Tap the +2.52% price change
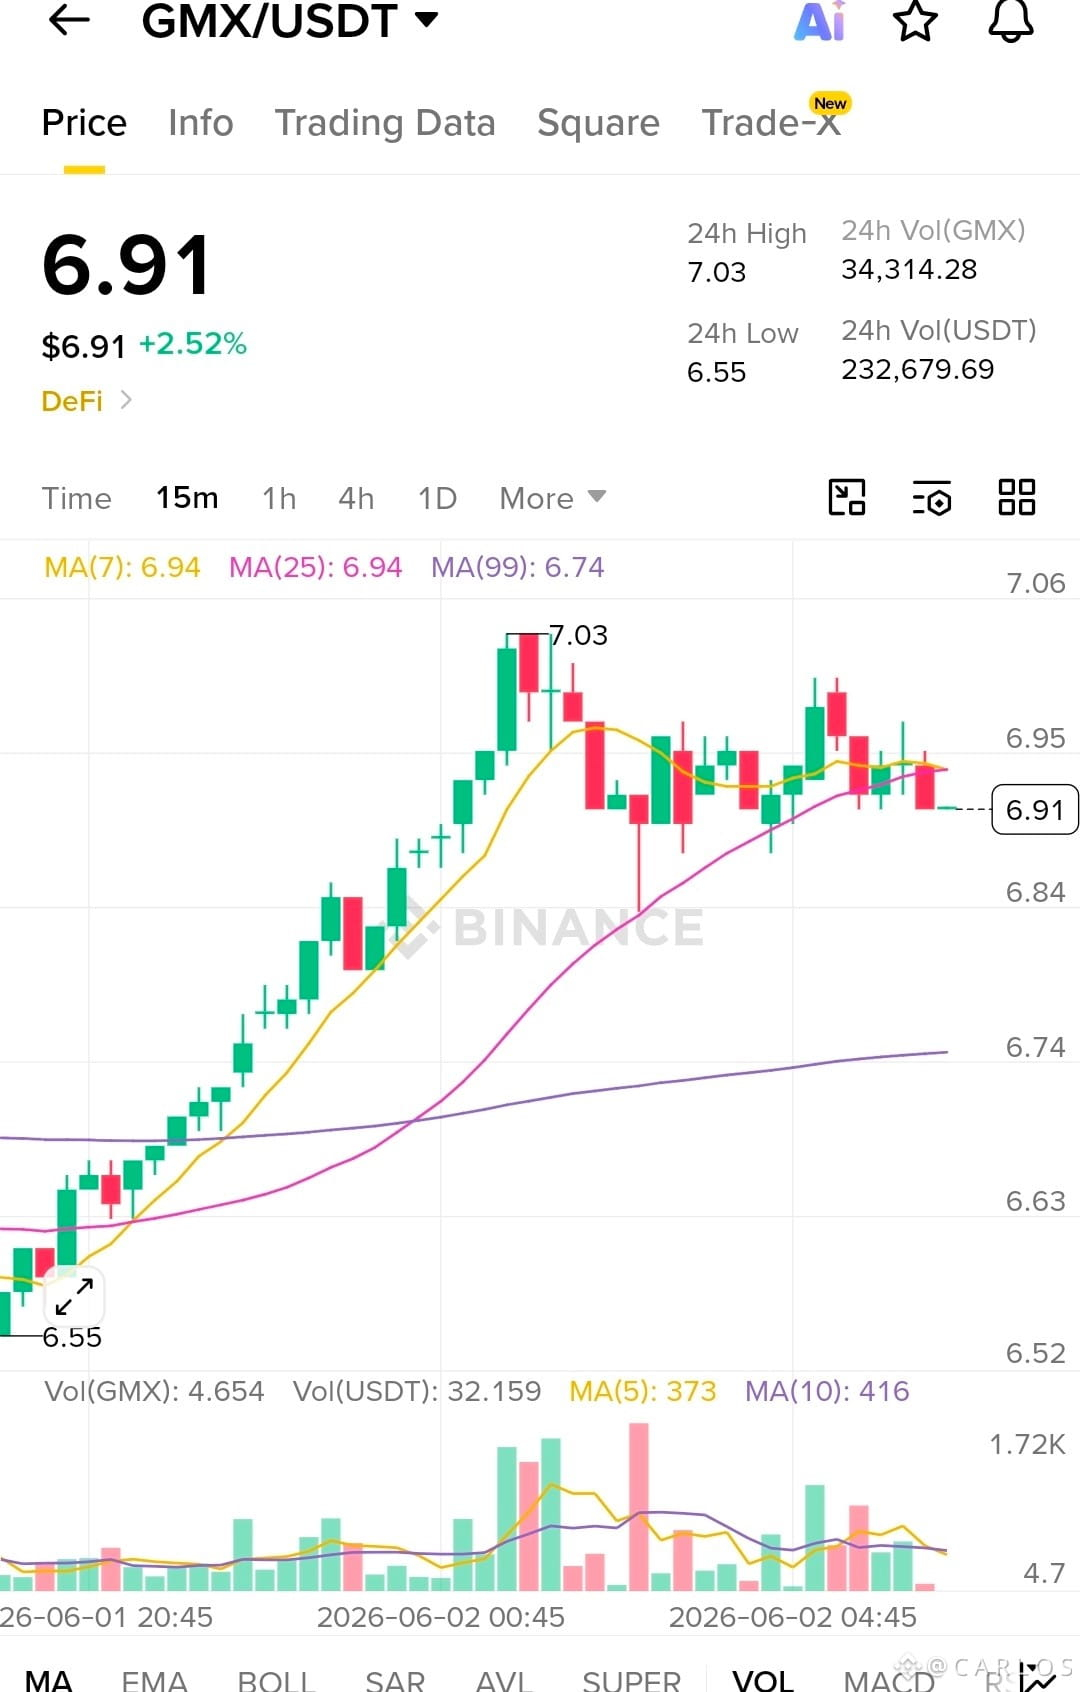 tap(192, 343)
